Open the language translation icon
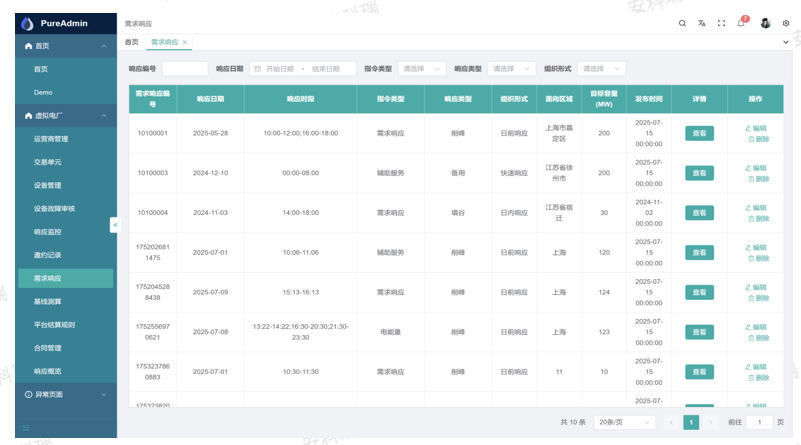The height and width of the screenshot is (445, 801). pyautogui.click(x=702, y=24)
